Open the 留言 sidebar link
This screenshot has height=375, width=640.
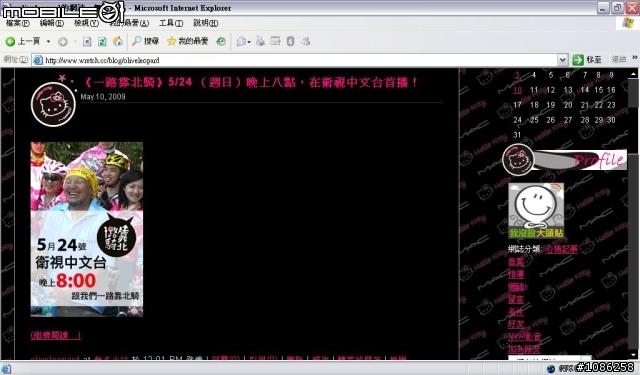[516, 299]
